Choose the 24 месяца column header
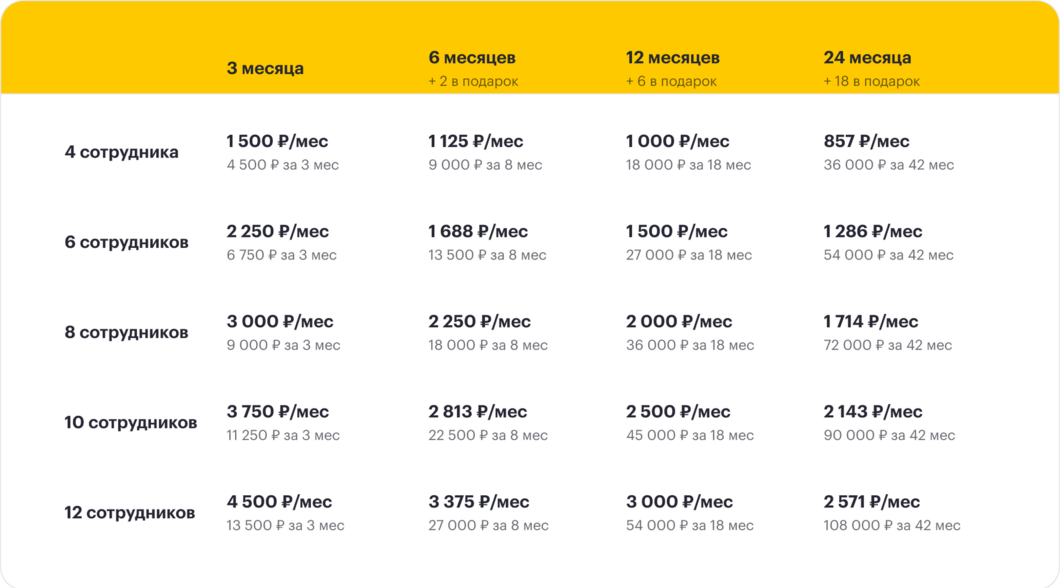Image resolution: width=1060 pixels, height=588 pixels. click(x=867, y=58)
